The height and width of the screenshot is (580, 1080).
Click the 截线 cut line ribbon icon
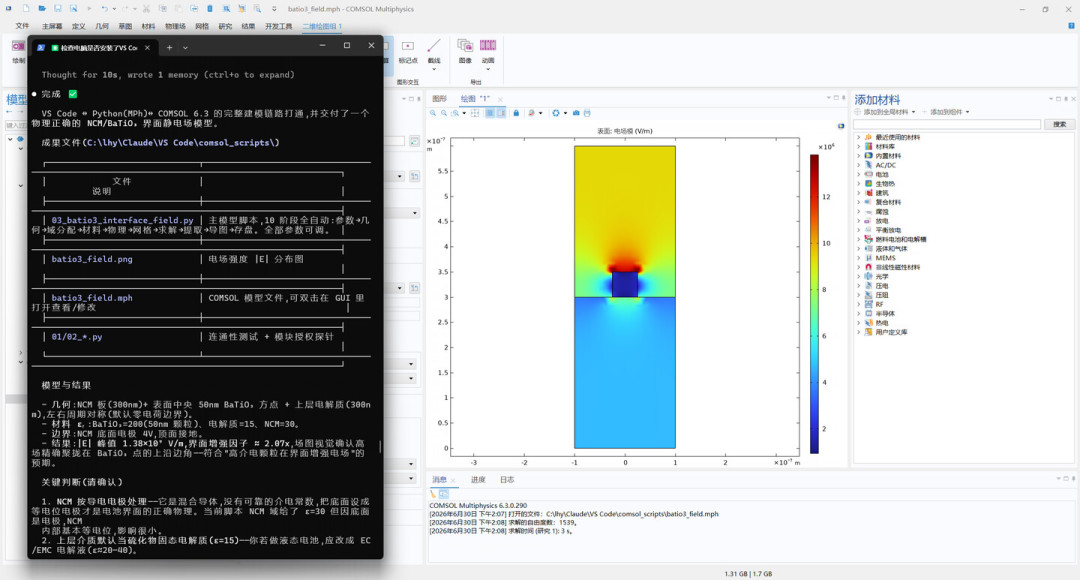point(434,46)
